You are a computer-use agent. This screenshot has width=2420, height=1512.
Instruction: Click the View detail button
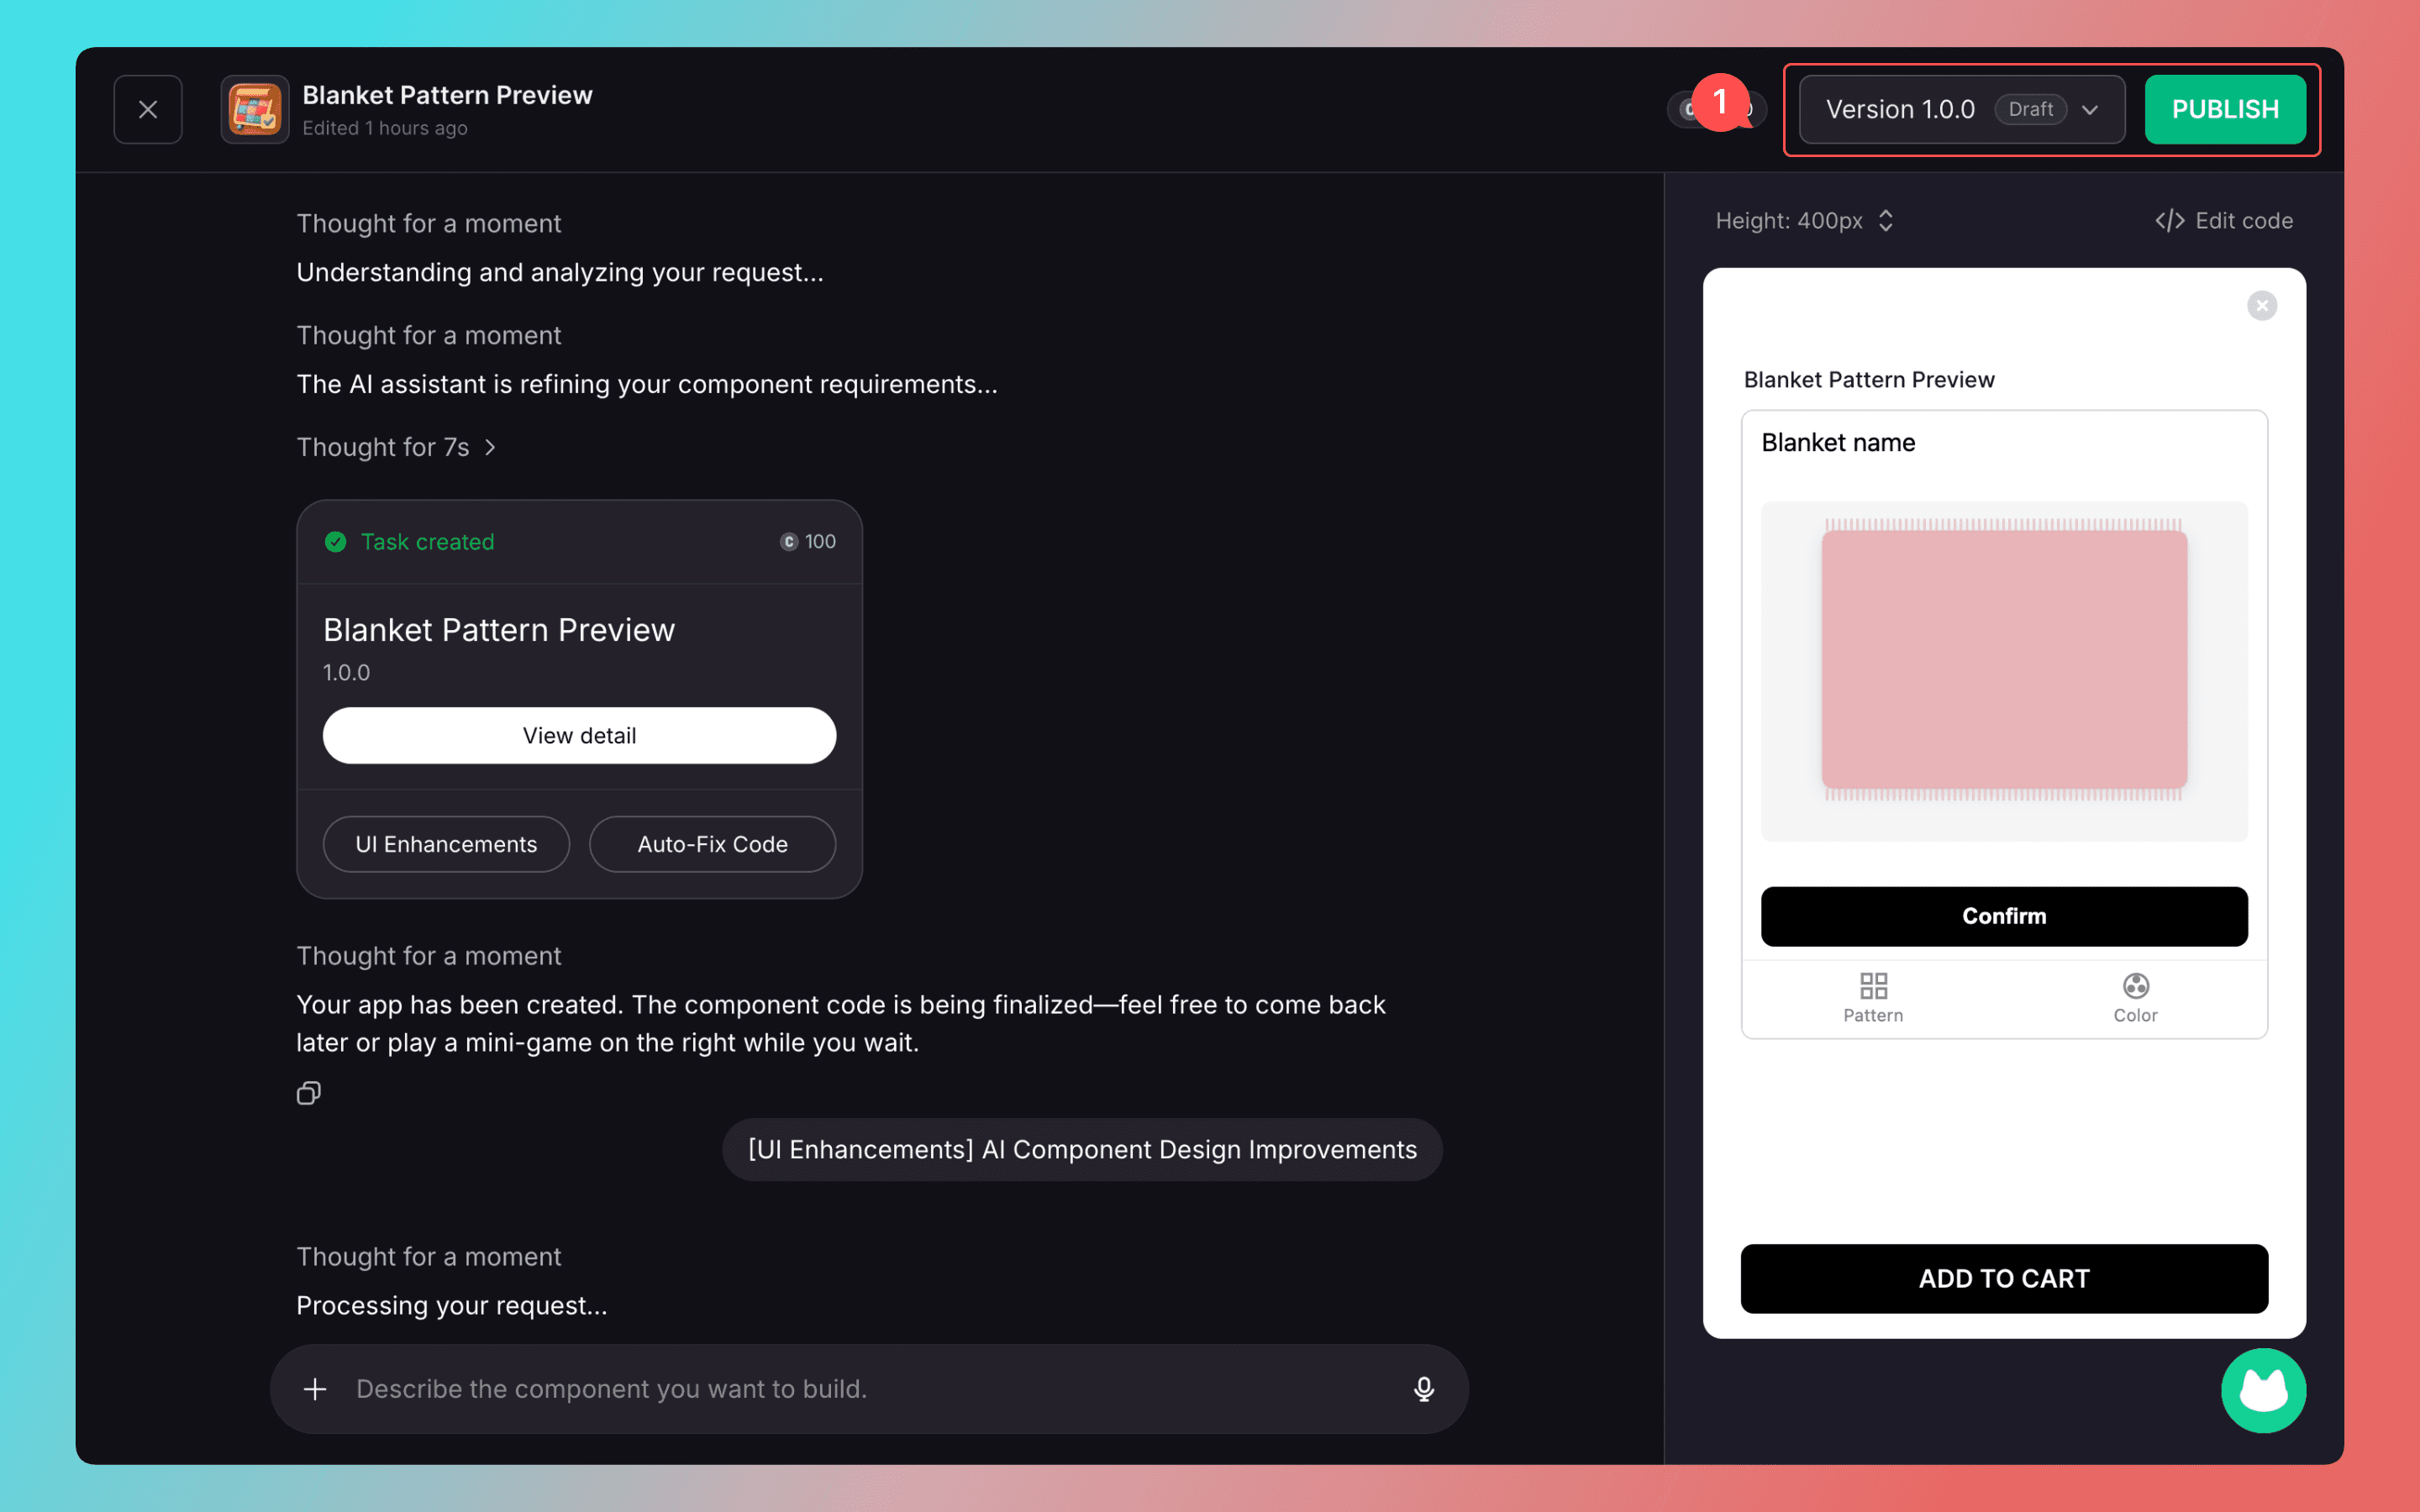click(579, 735)
